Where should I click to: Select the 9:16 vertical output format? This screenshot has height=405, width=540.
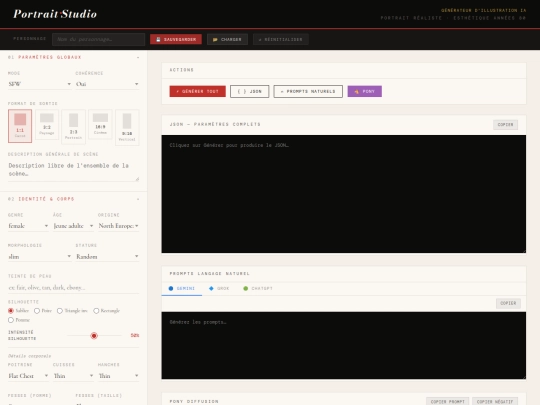(x=127, y=127)
